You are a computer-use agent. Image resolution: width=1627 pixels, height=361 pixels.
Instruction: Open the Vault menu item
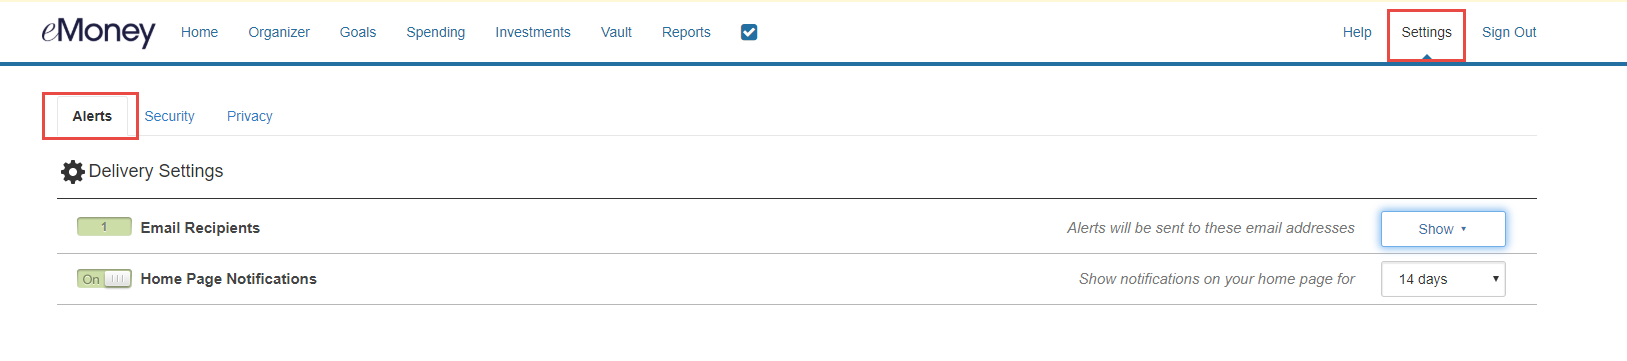(x=616, y=32)
